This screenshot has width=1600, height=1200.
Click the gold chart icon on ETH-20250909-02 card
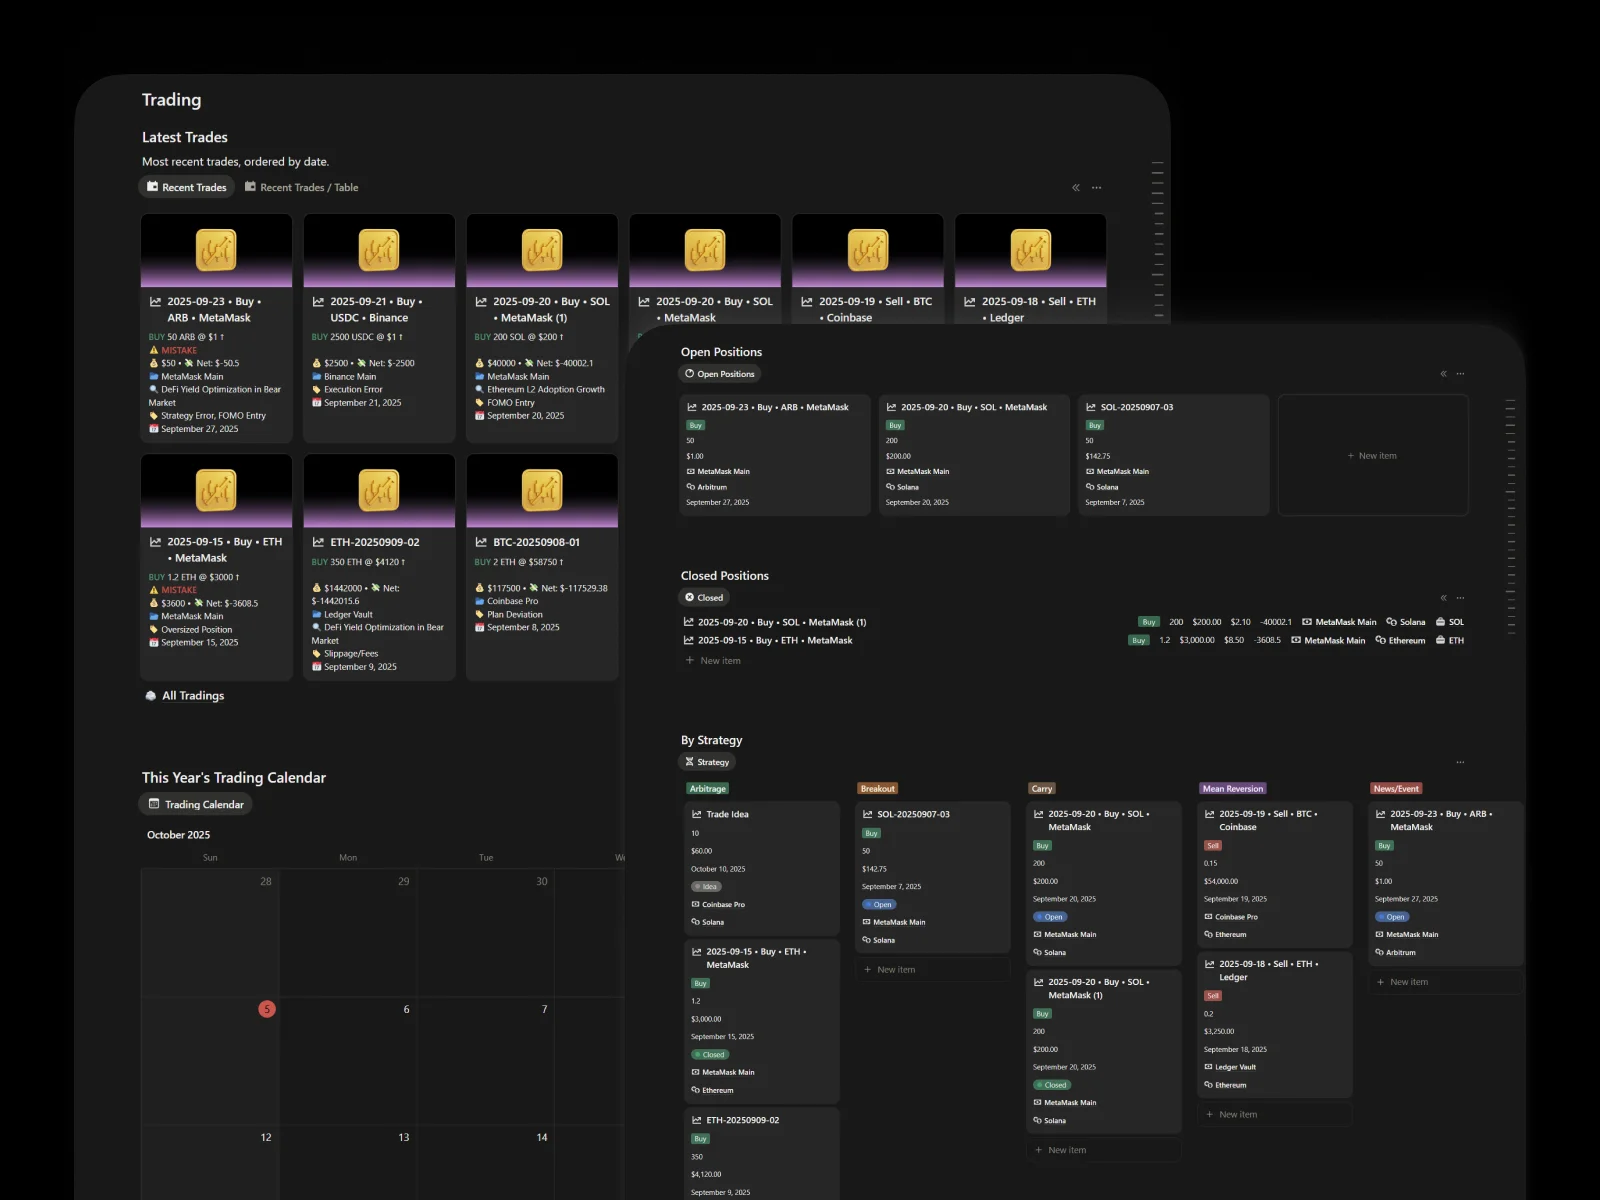(379, 491)
